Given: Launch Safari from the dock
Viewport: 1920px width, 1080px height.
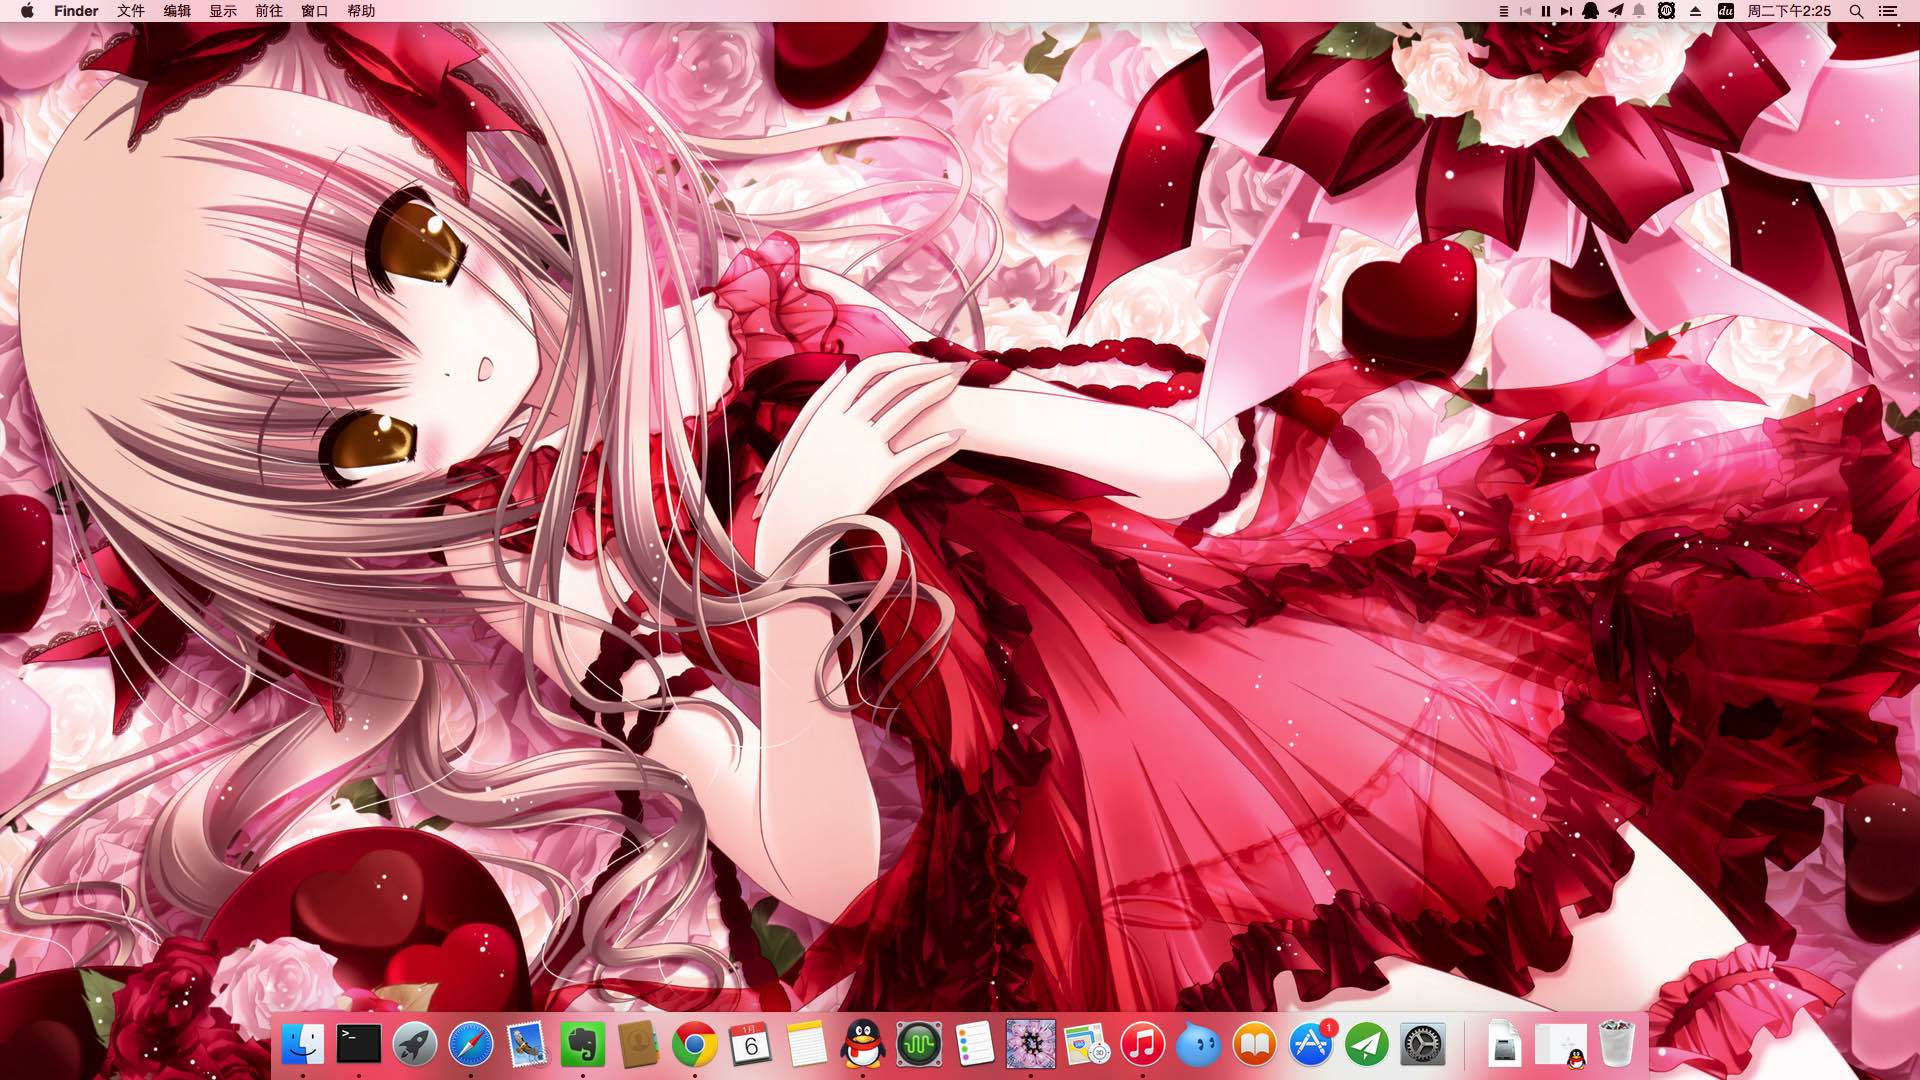Looking at the screenshot, I should coord(470,1045).
